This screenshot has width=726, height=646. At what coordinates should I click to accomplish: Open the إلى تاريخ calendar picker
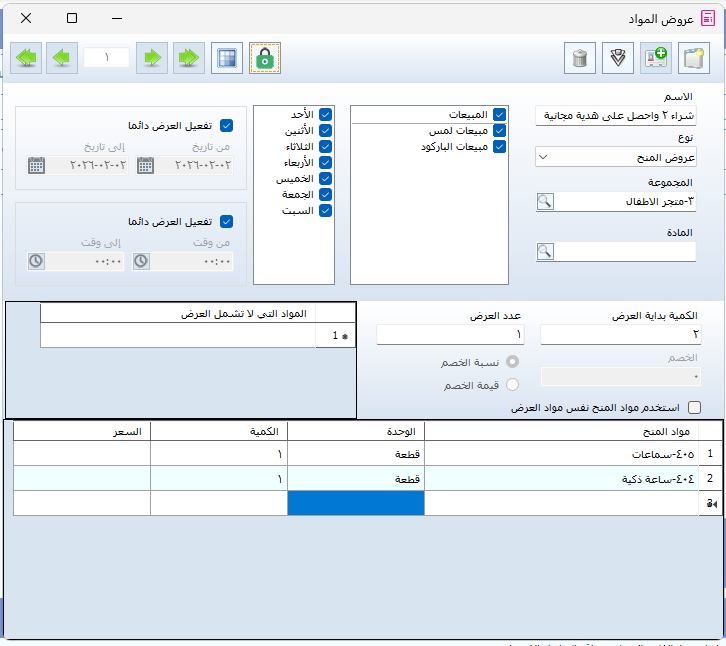[x=36, y=166]
